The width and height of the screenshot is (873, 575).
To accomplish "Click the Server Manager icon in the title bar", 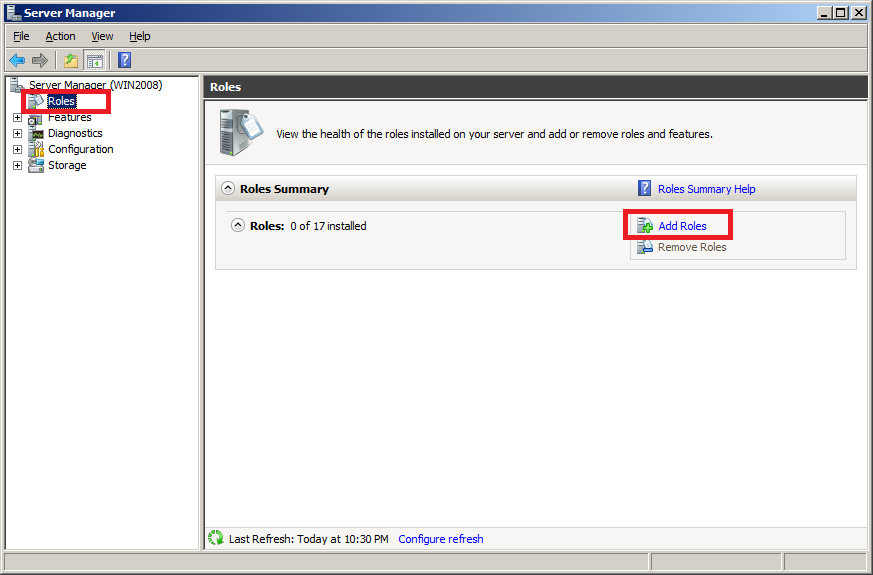I will click(x=14, y=12).
